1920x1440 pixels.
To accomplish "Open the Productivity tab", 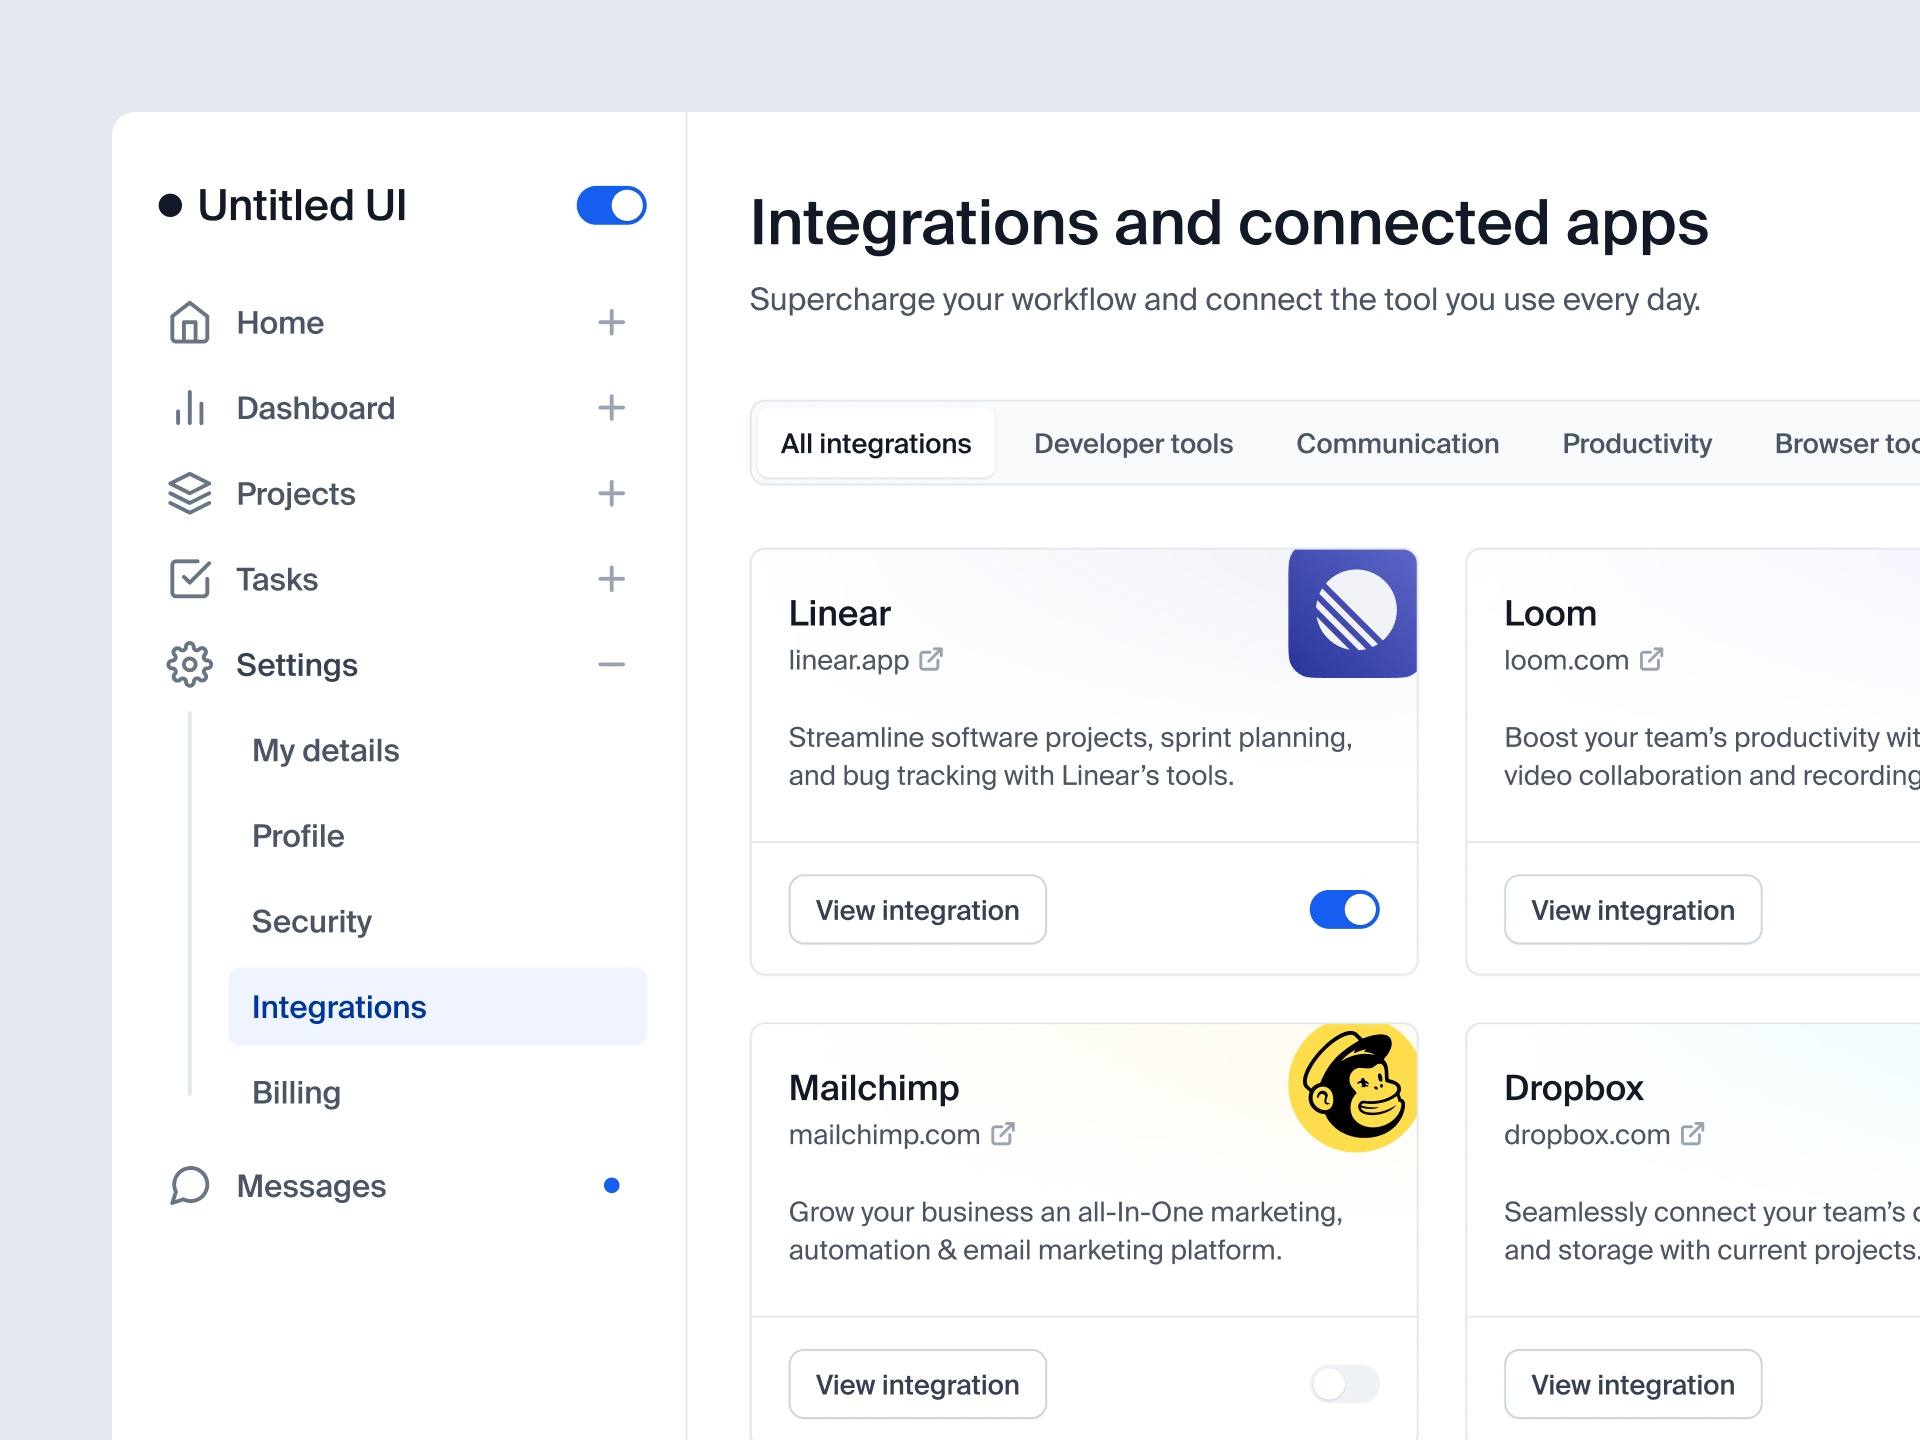I will 1636,443.
